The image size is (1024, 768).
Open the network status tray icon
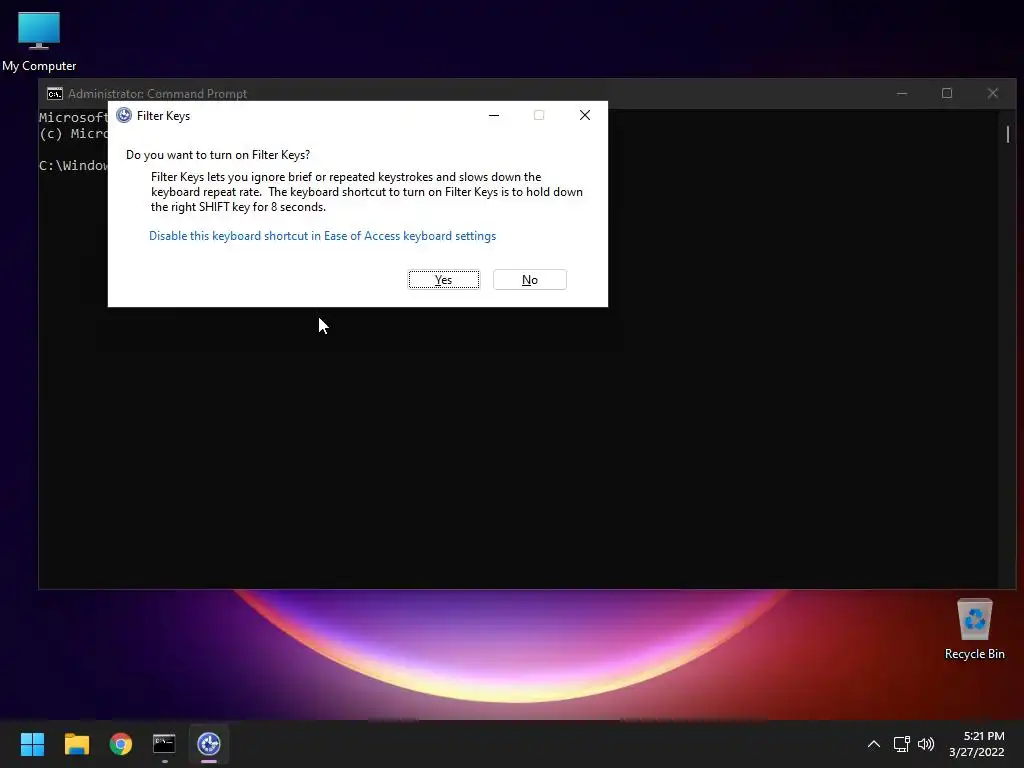(x=902, y=744)
